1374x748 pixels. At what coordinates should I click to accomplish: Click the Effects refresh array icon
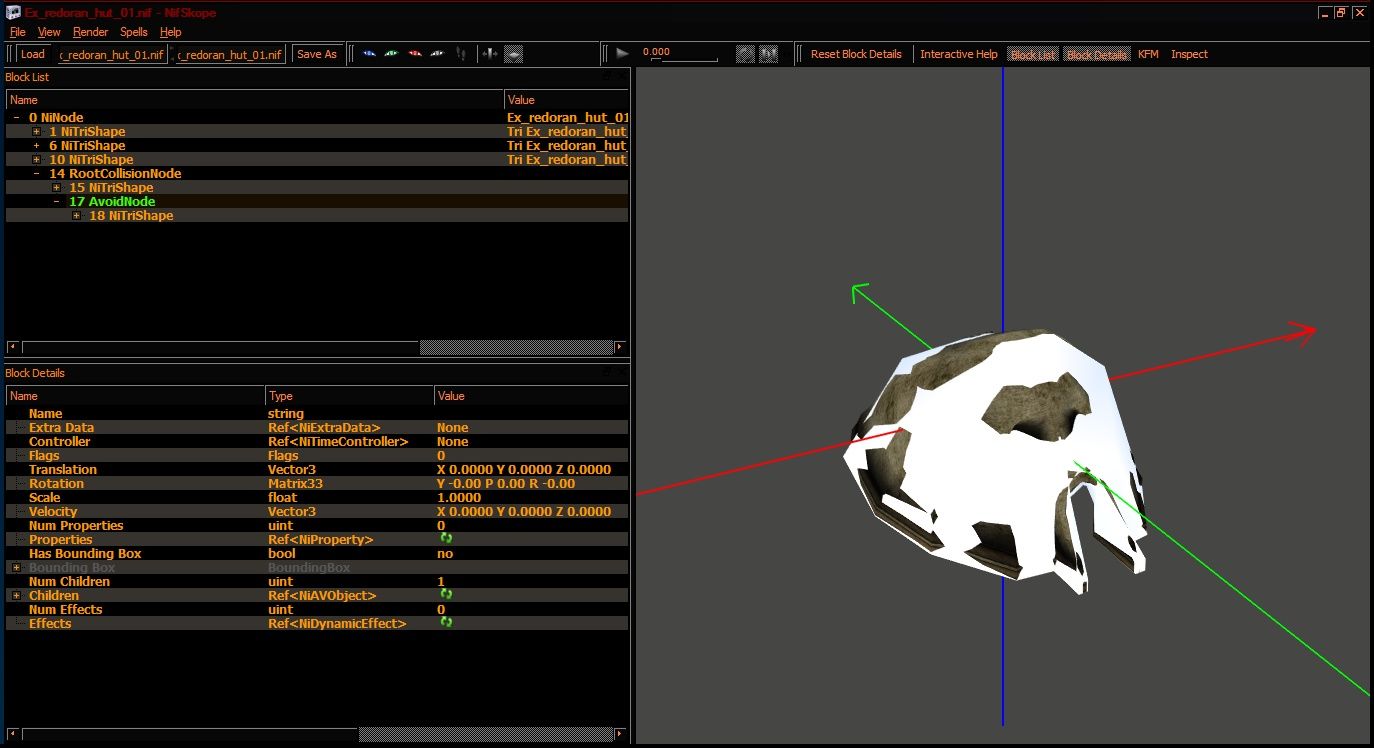(446, 623)
